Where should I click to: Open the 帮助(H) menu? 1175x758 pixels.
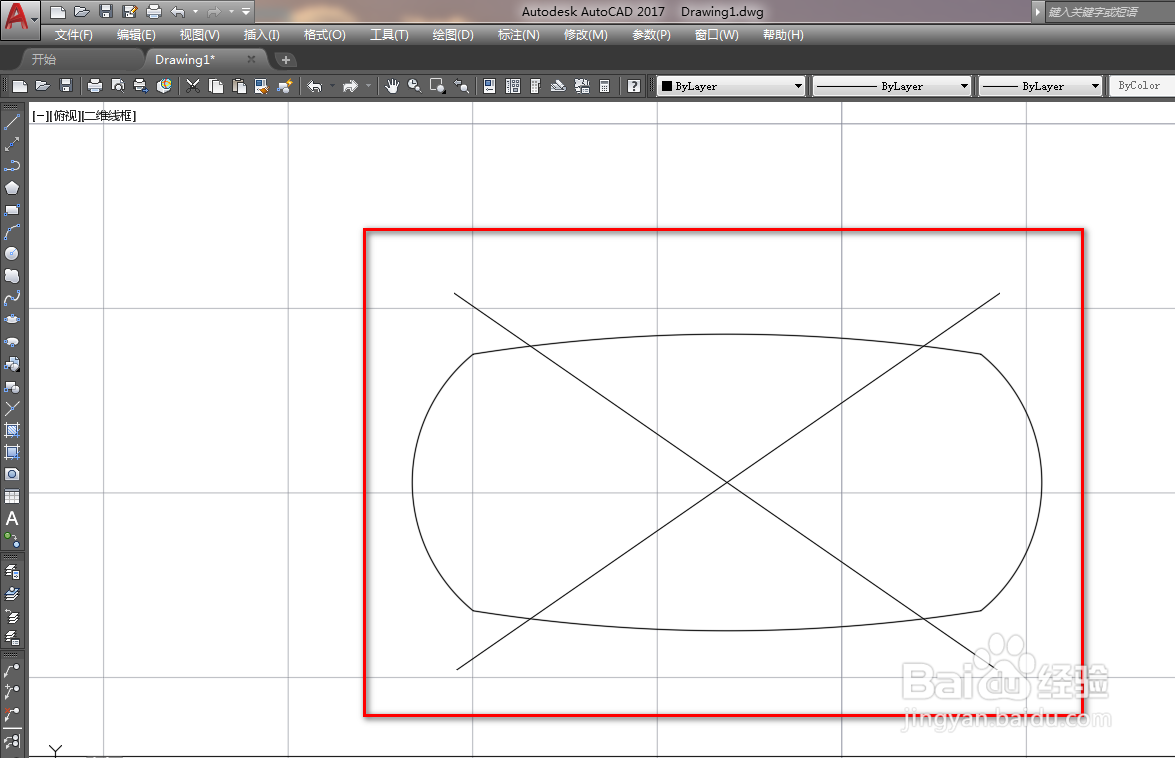click(x=783, y=34)
